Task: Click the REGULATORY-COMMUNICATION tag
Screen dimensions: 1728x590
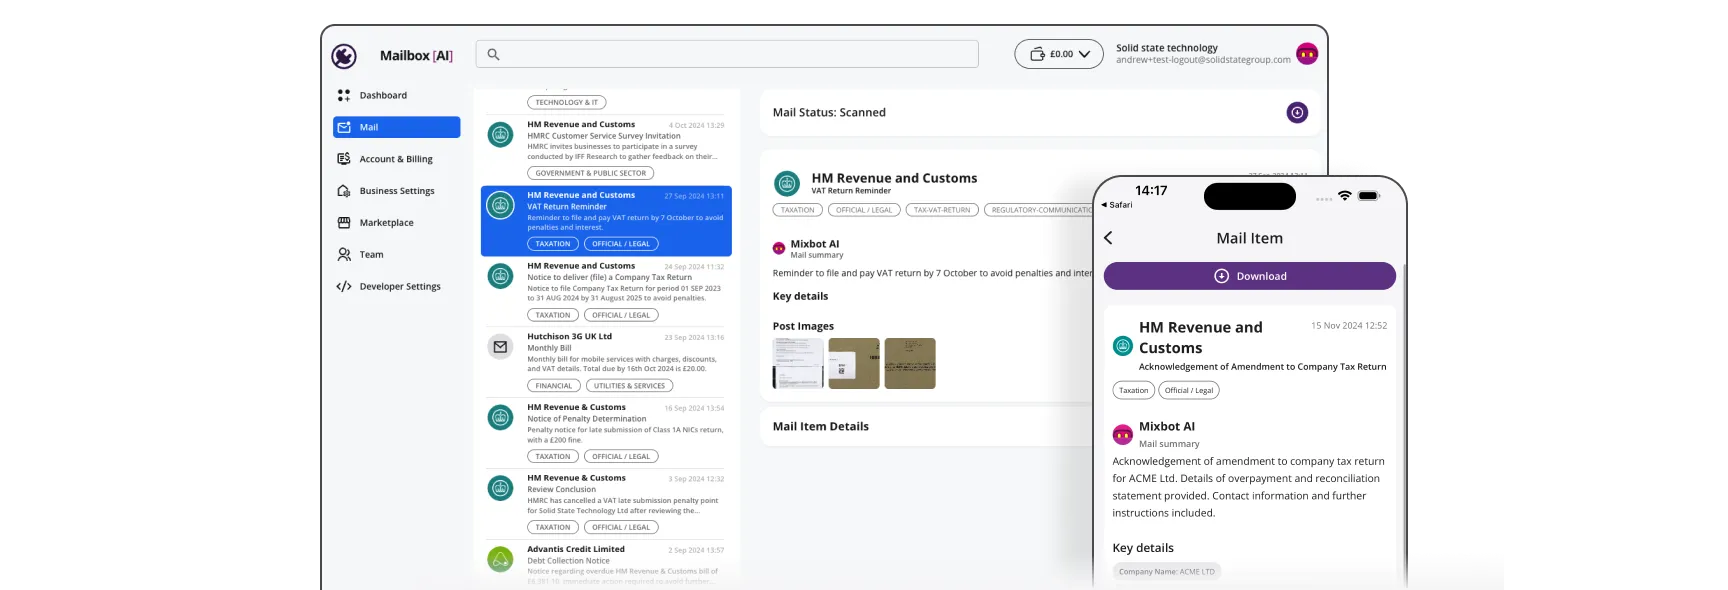Action: point(1039,210)
